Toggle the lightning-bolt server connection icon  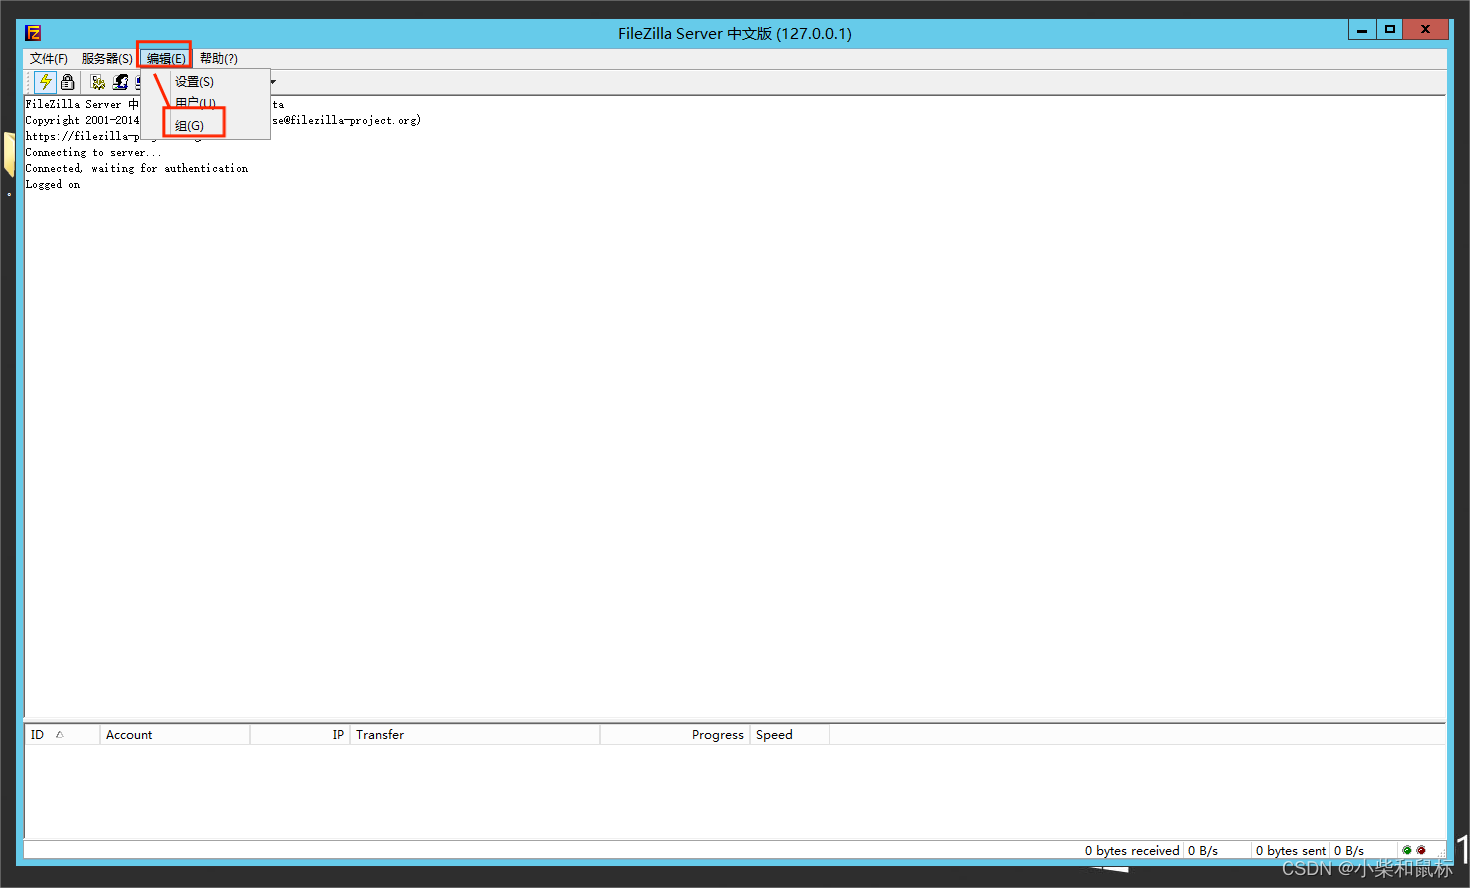coord(45,82)
